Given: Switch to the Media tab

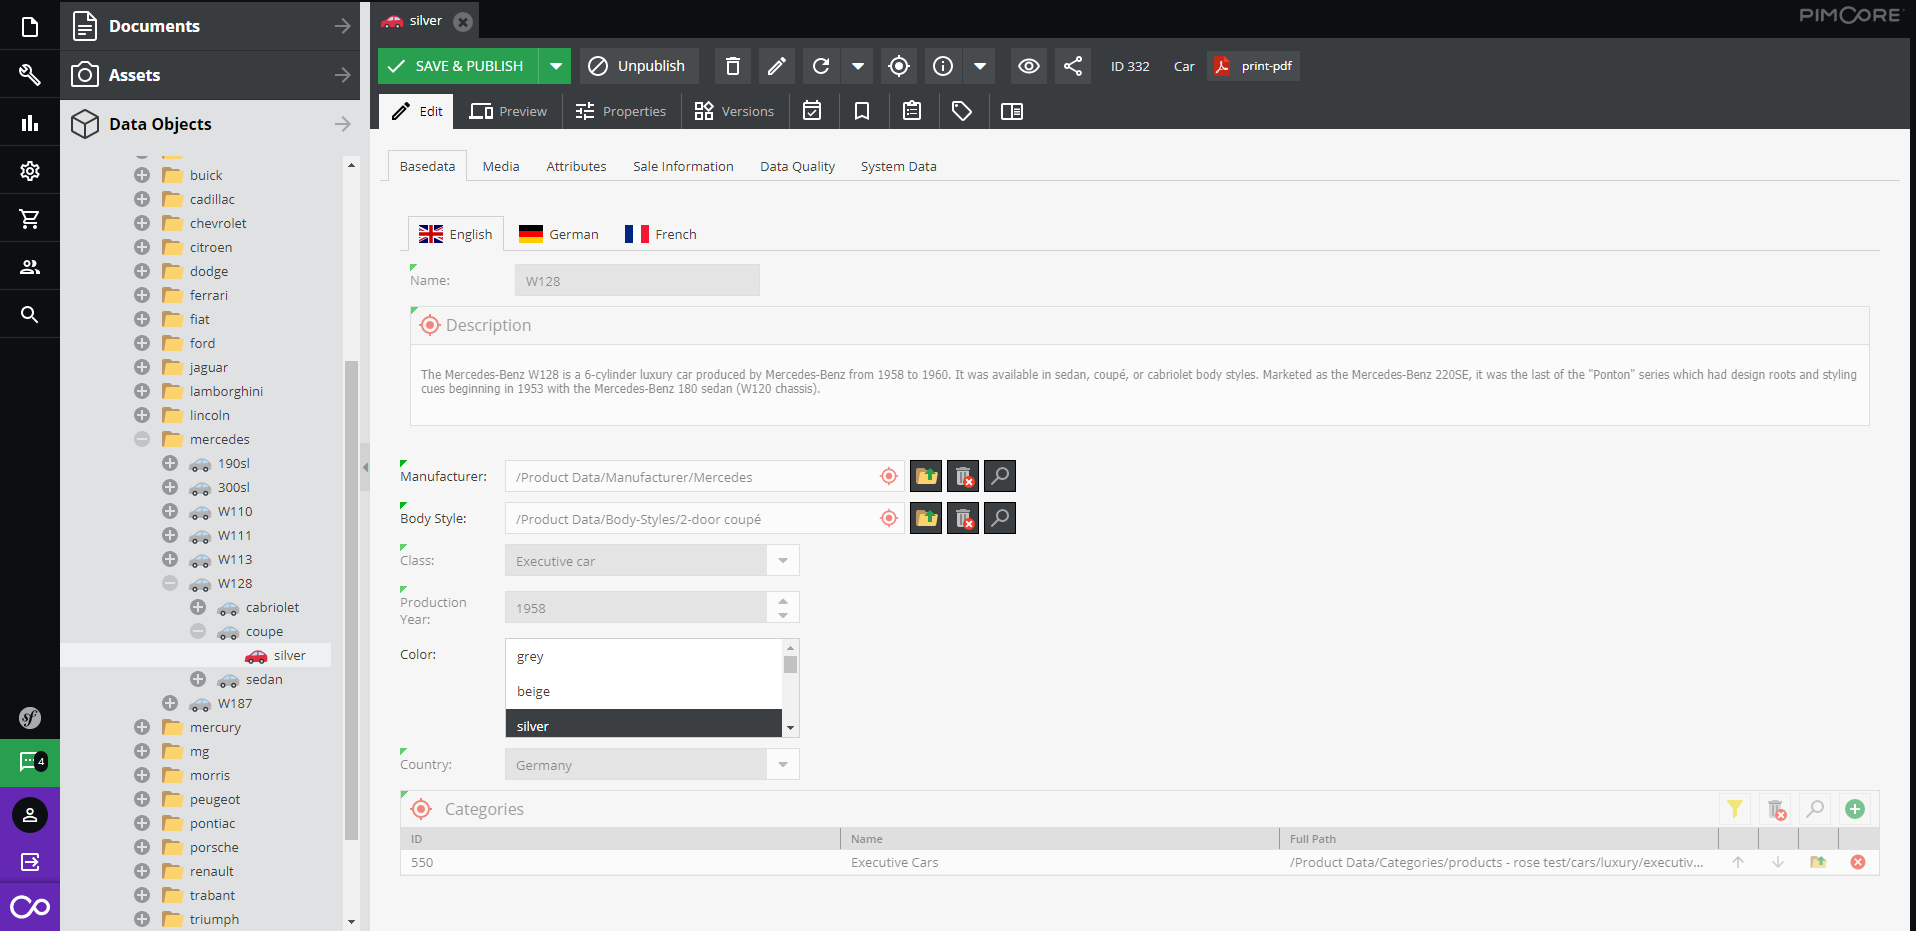Looking at the screenshot, I should coord(501,166).
